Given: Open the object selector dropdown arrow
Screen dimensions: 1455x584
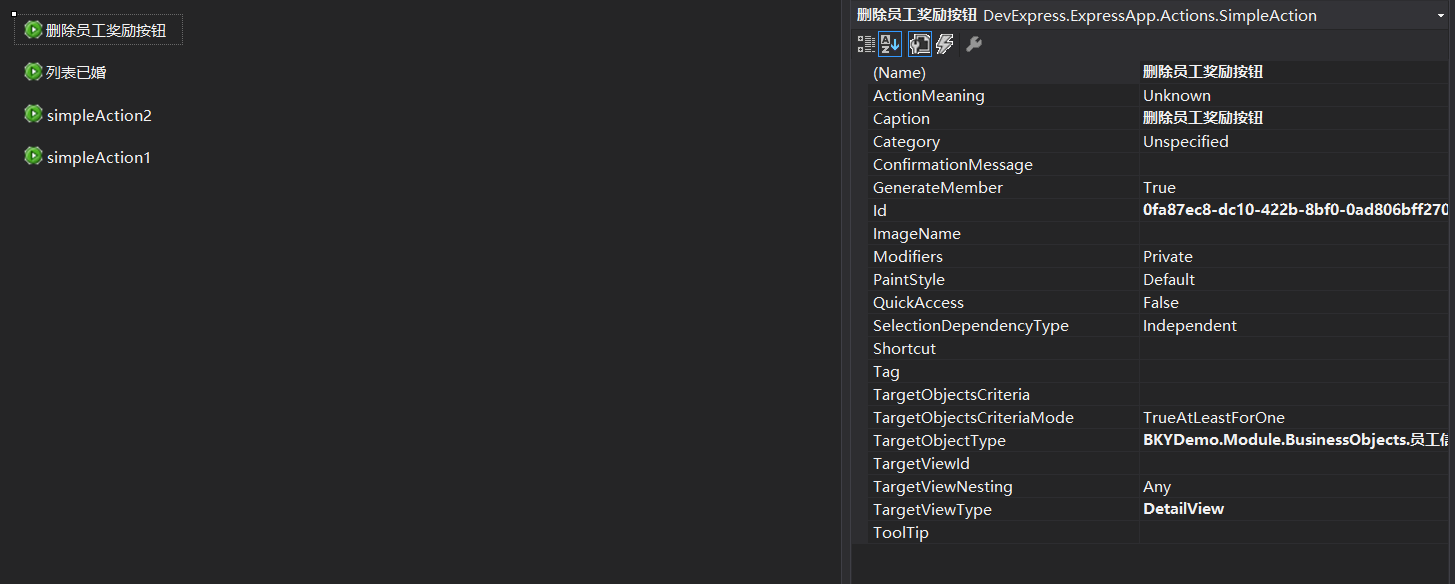Looking at the screenshot, I should [1442, 16].
